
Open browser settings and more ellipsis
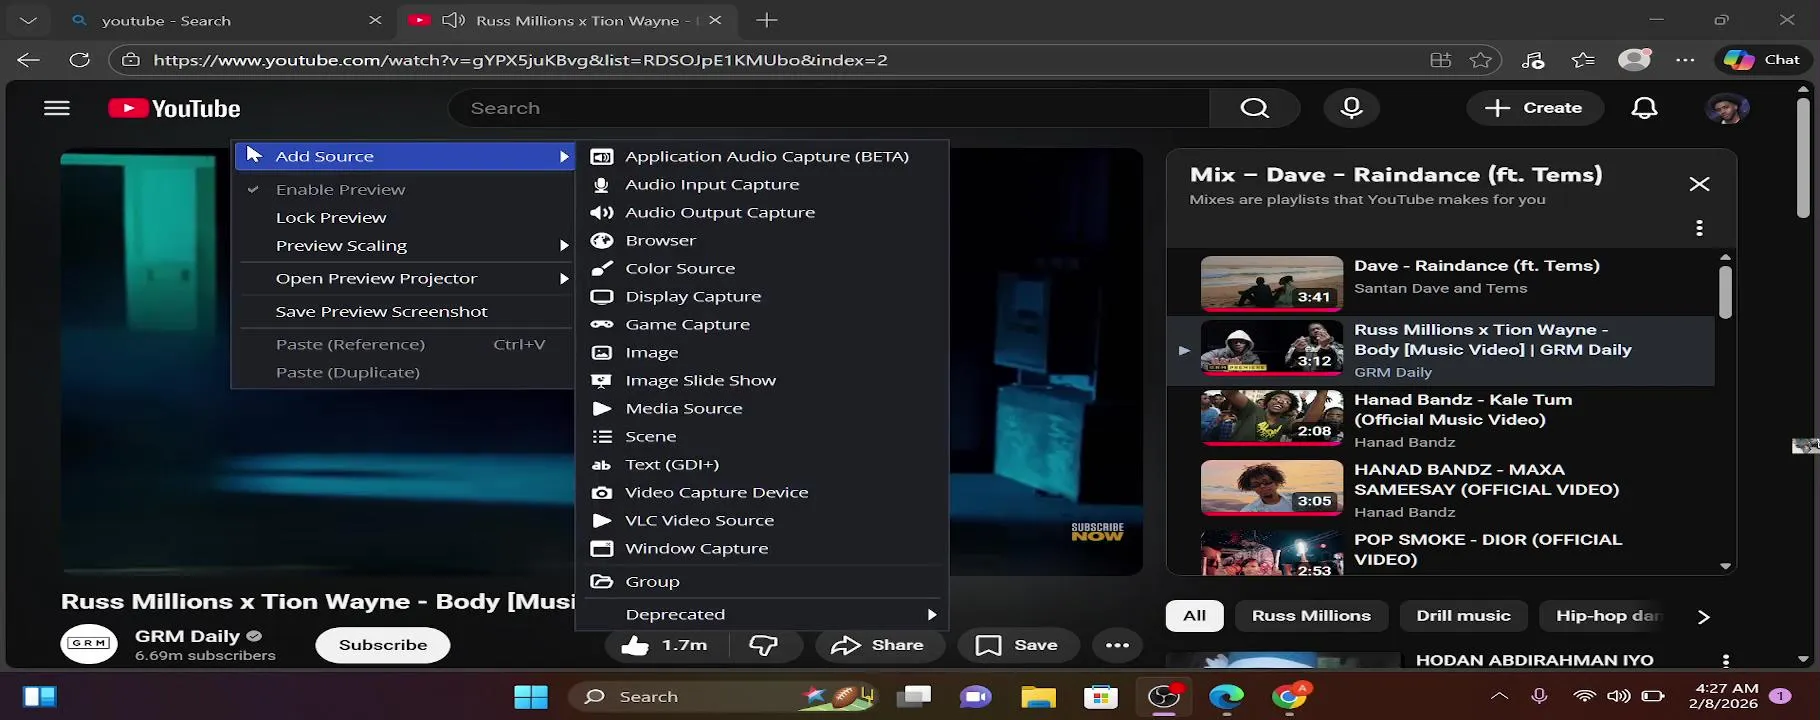(x=1685, y=60)
